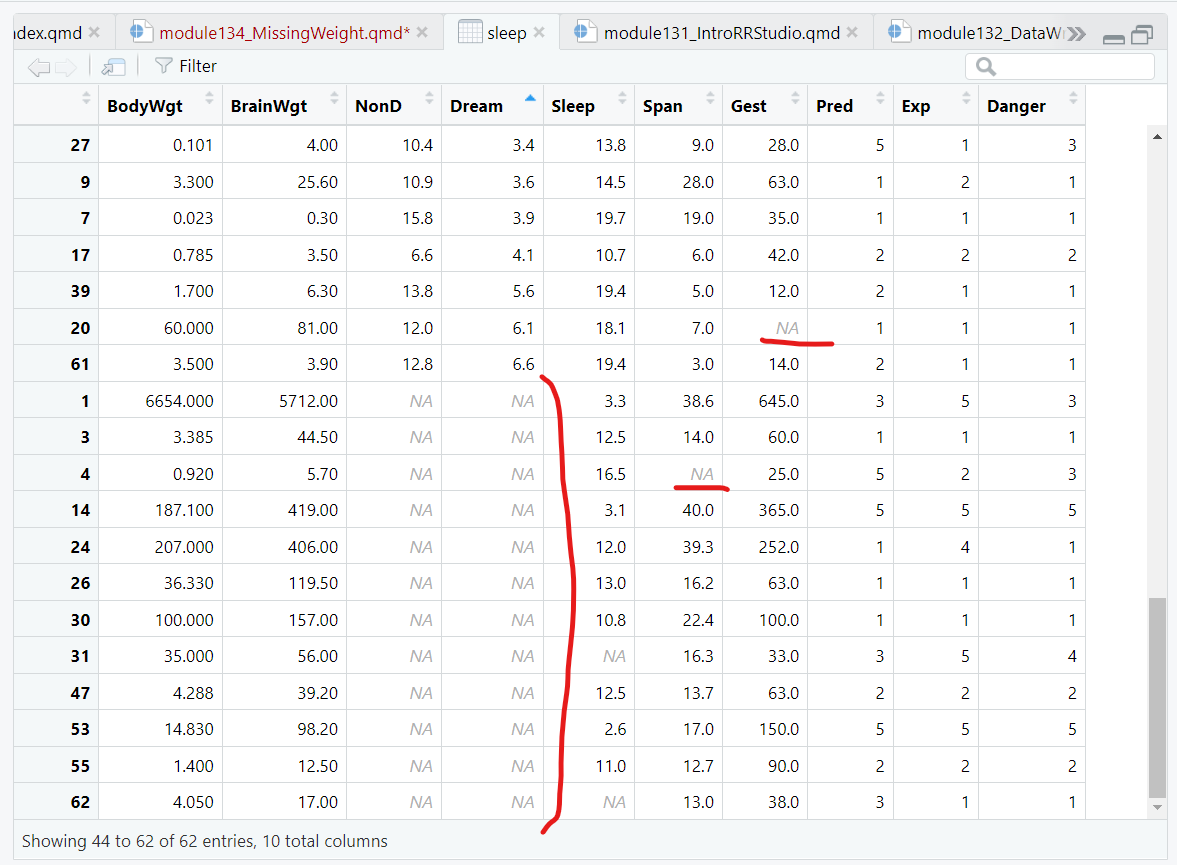Screen dimensions: 1177x865
Task: Close the module134_MissingWeight.qmd tab
Action: tap(422, 33)
